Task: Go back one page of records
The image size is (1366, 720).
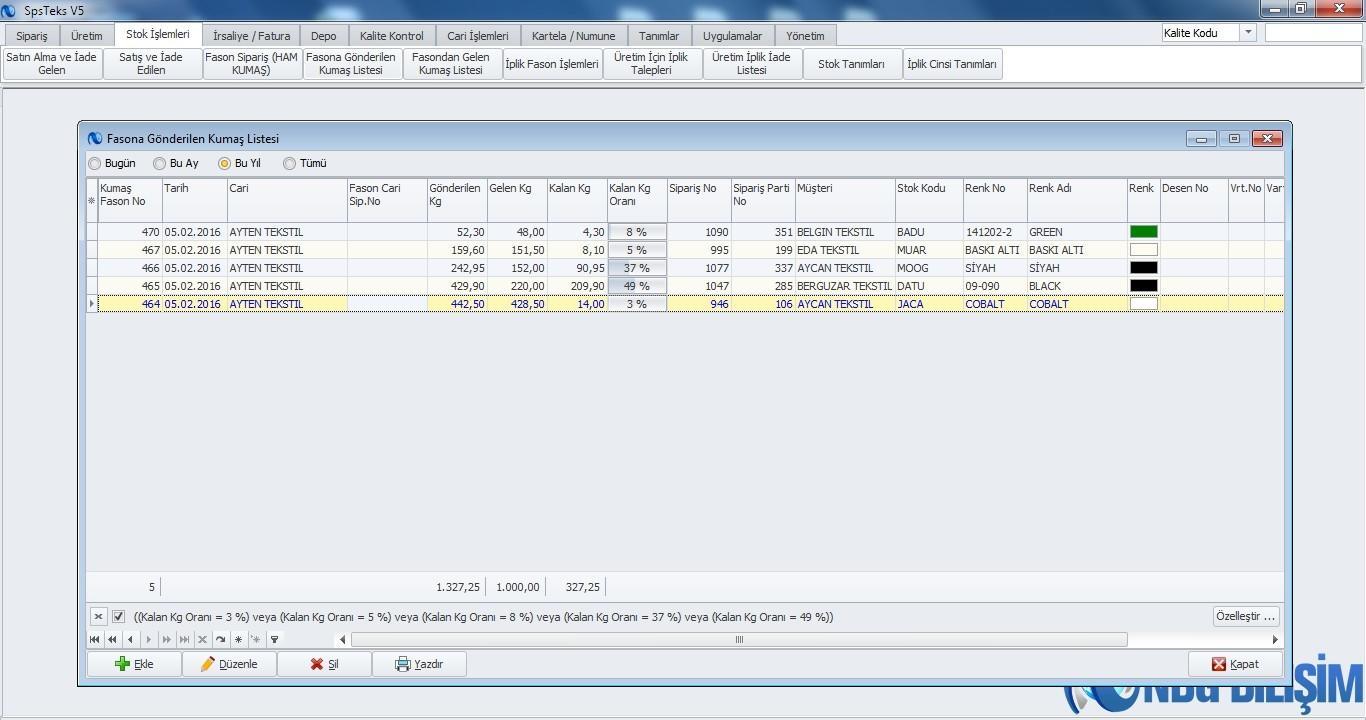Action: 112,639
